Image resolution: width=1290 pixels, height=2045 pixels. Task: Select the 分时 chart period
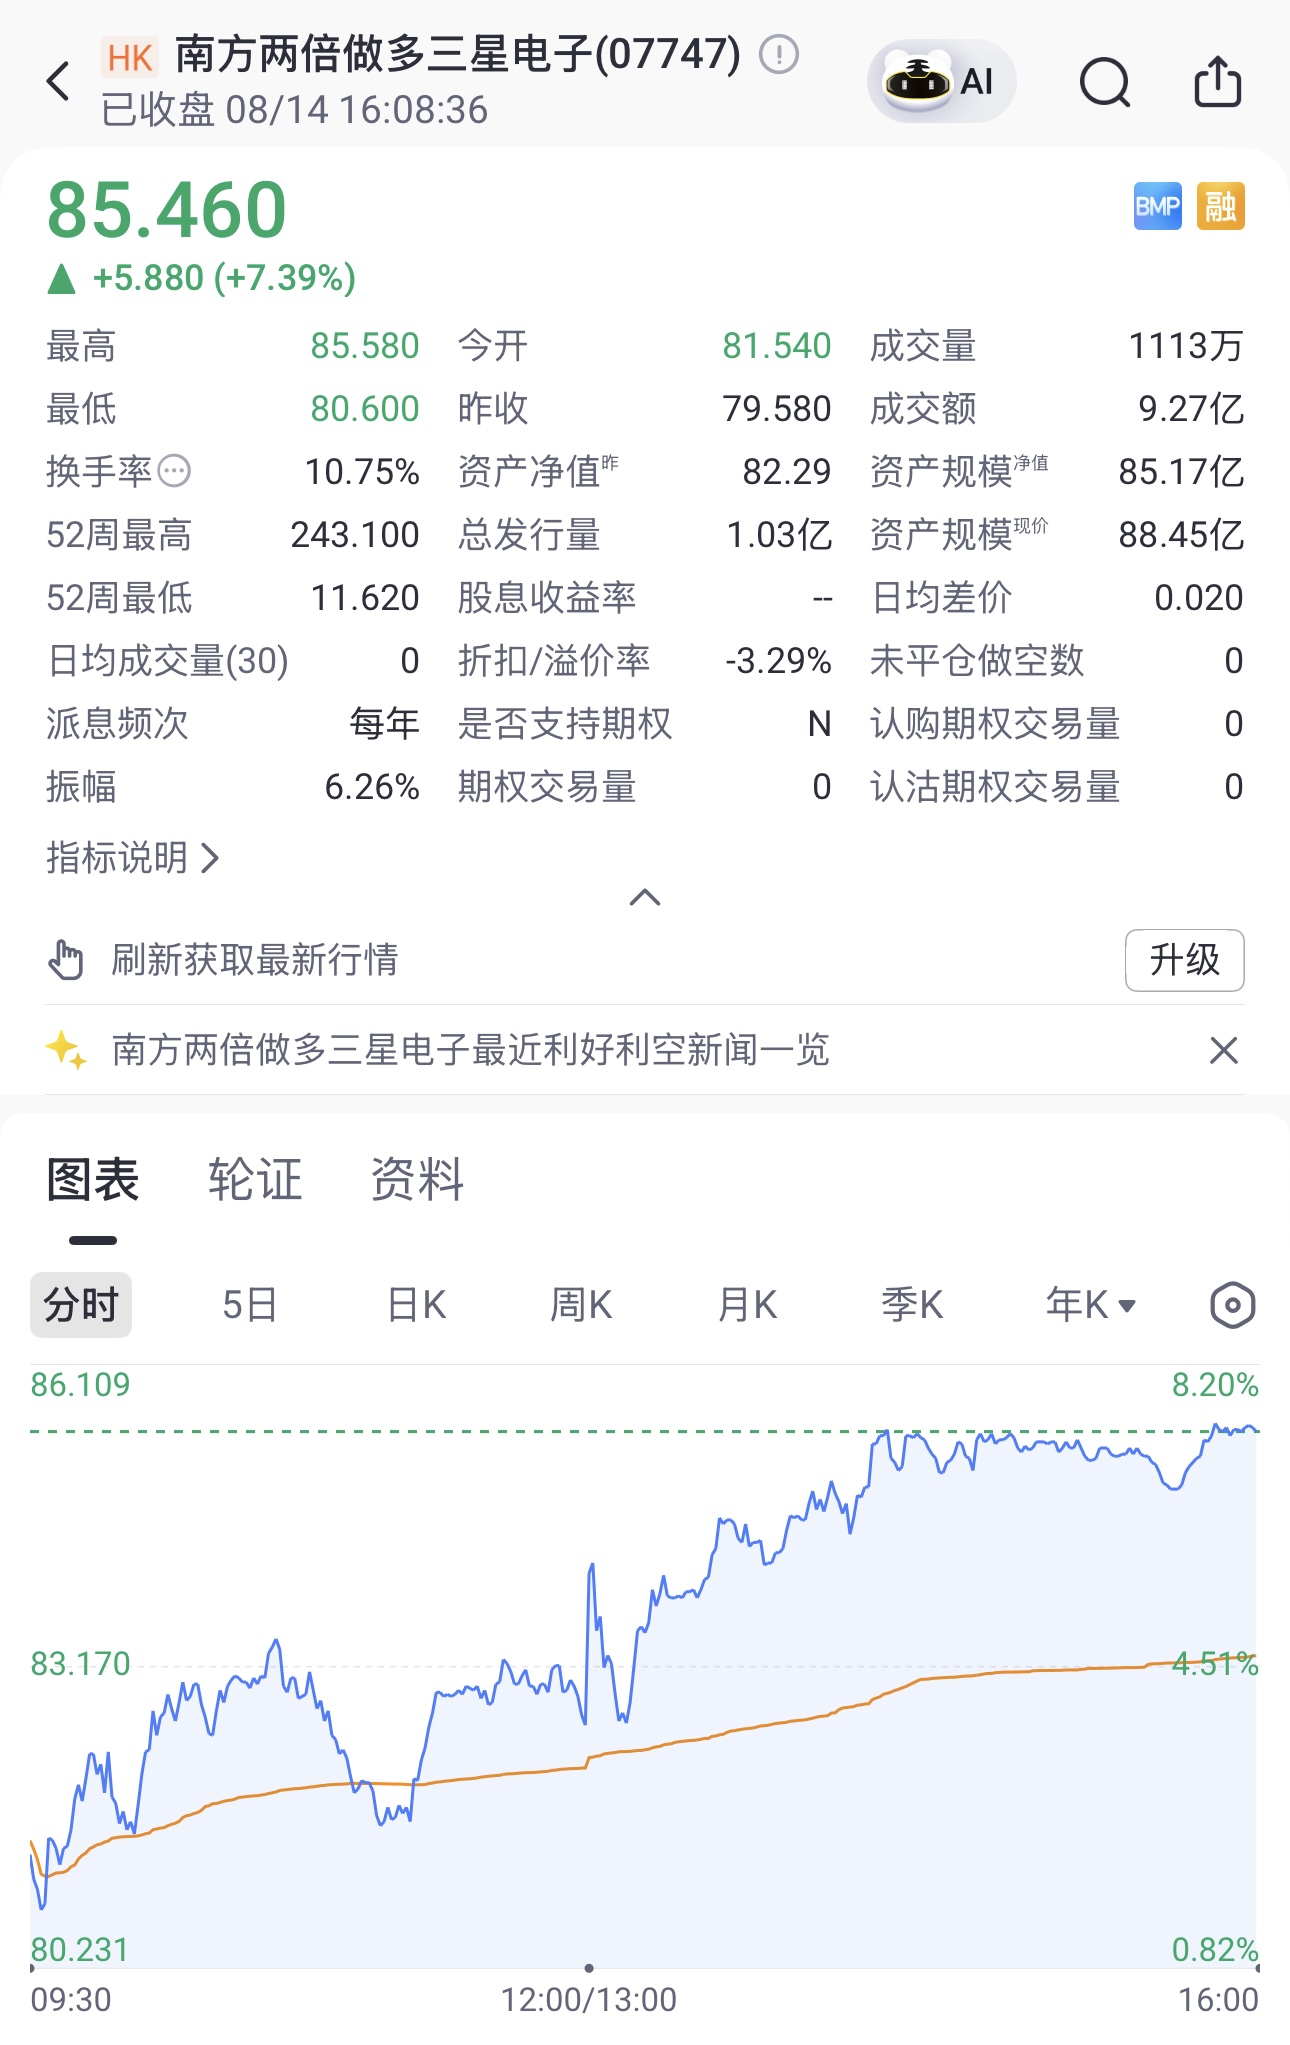(81, 1305)
